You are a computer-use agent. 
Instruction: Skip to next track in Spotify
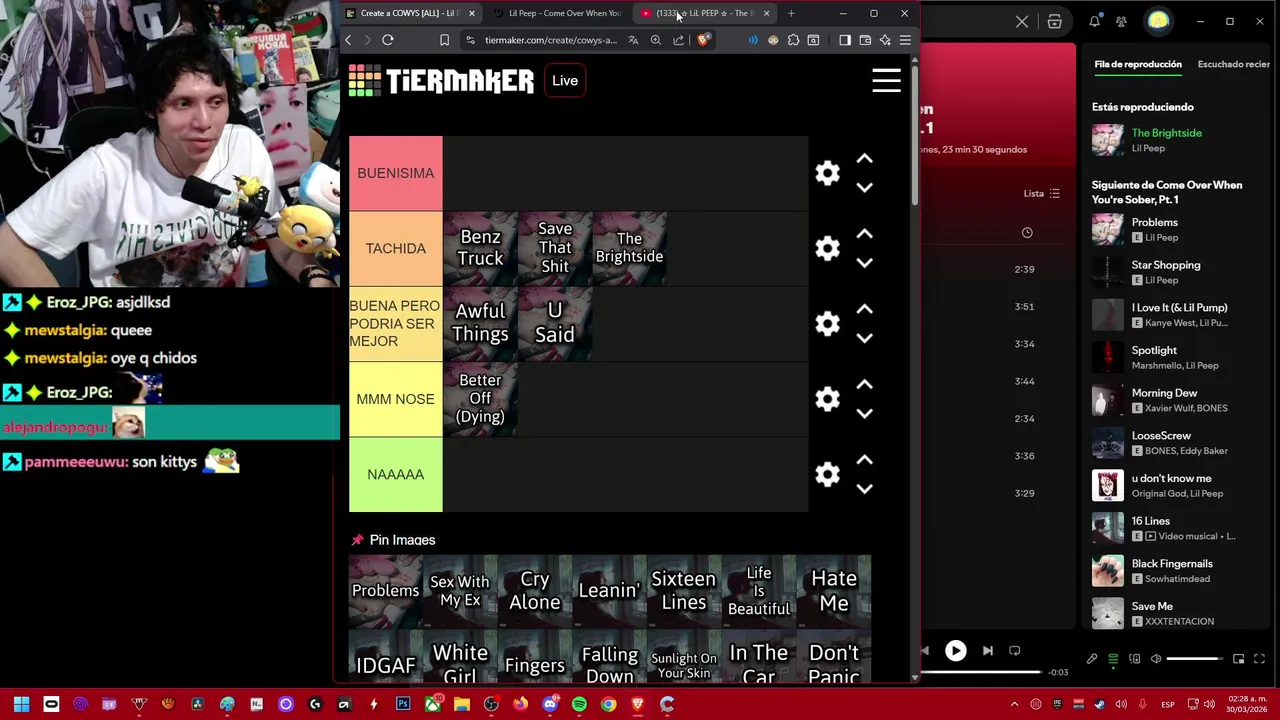click(x=988, y=651)
